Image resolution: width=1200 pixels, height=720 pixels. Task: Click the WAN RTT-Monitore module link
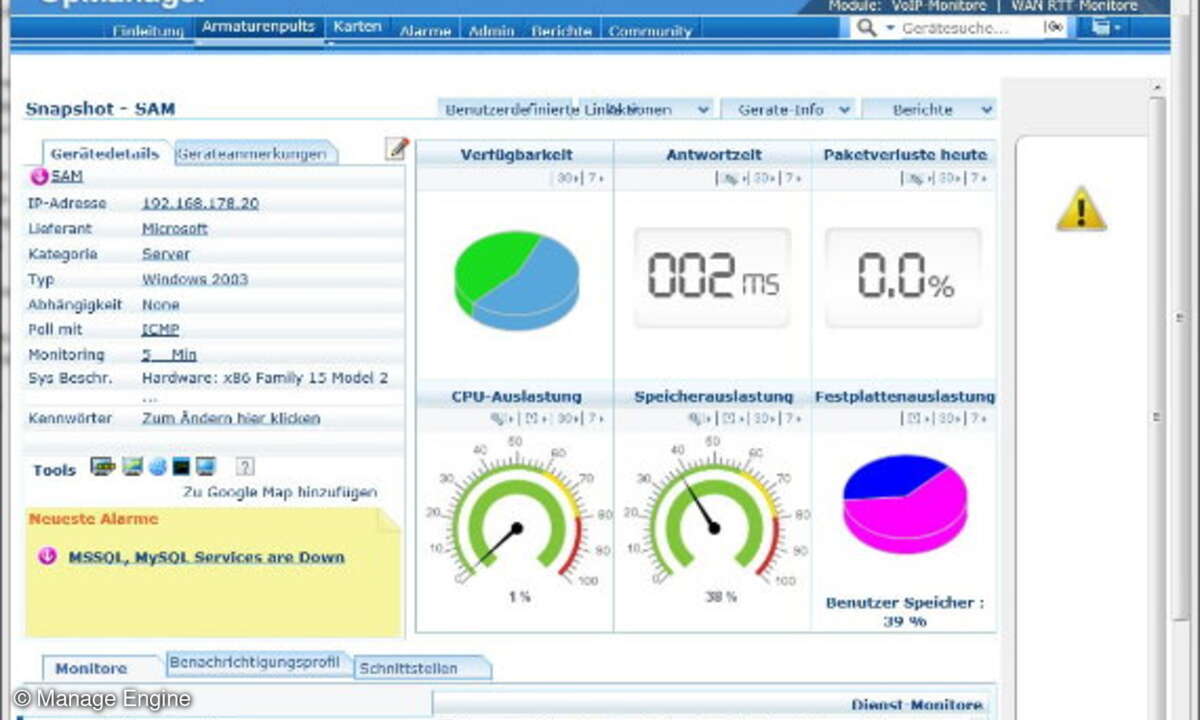click(x=1074, y=6)
